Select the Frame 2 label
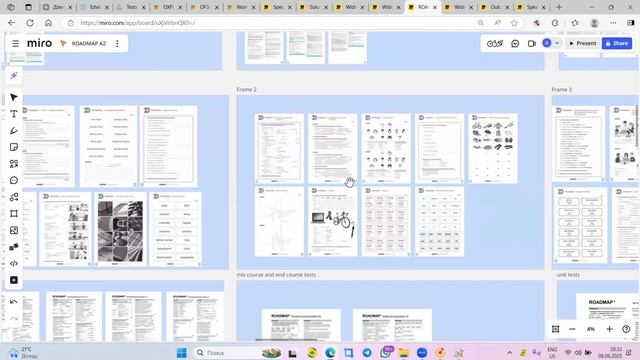The width and height of the screenshot is (640, 360). 247,89
